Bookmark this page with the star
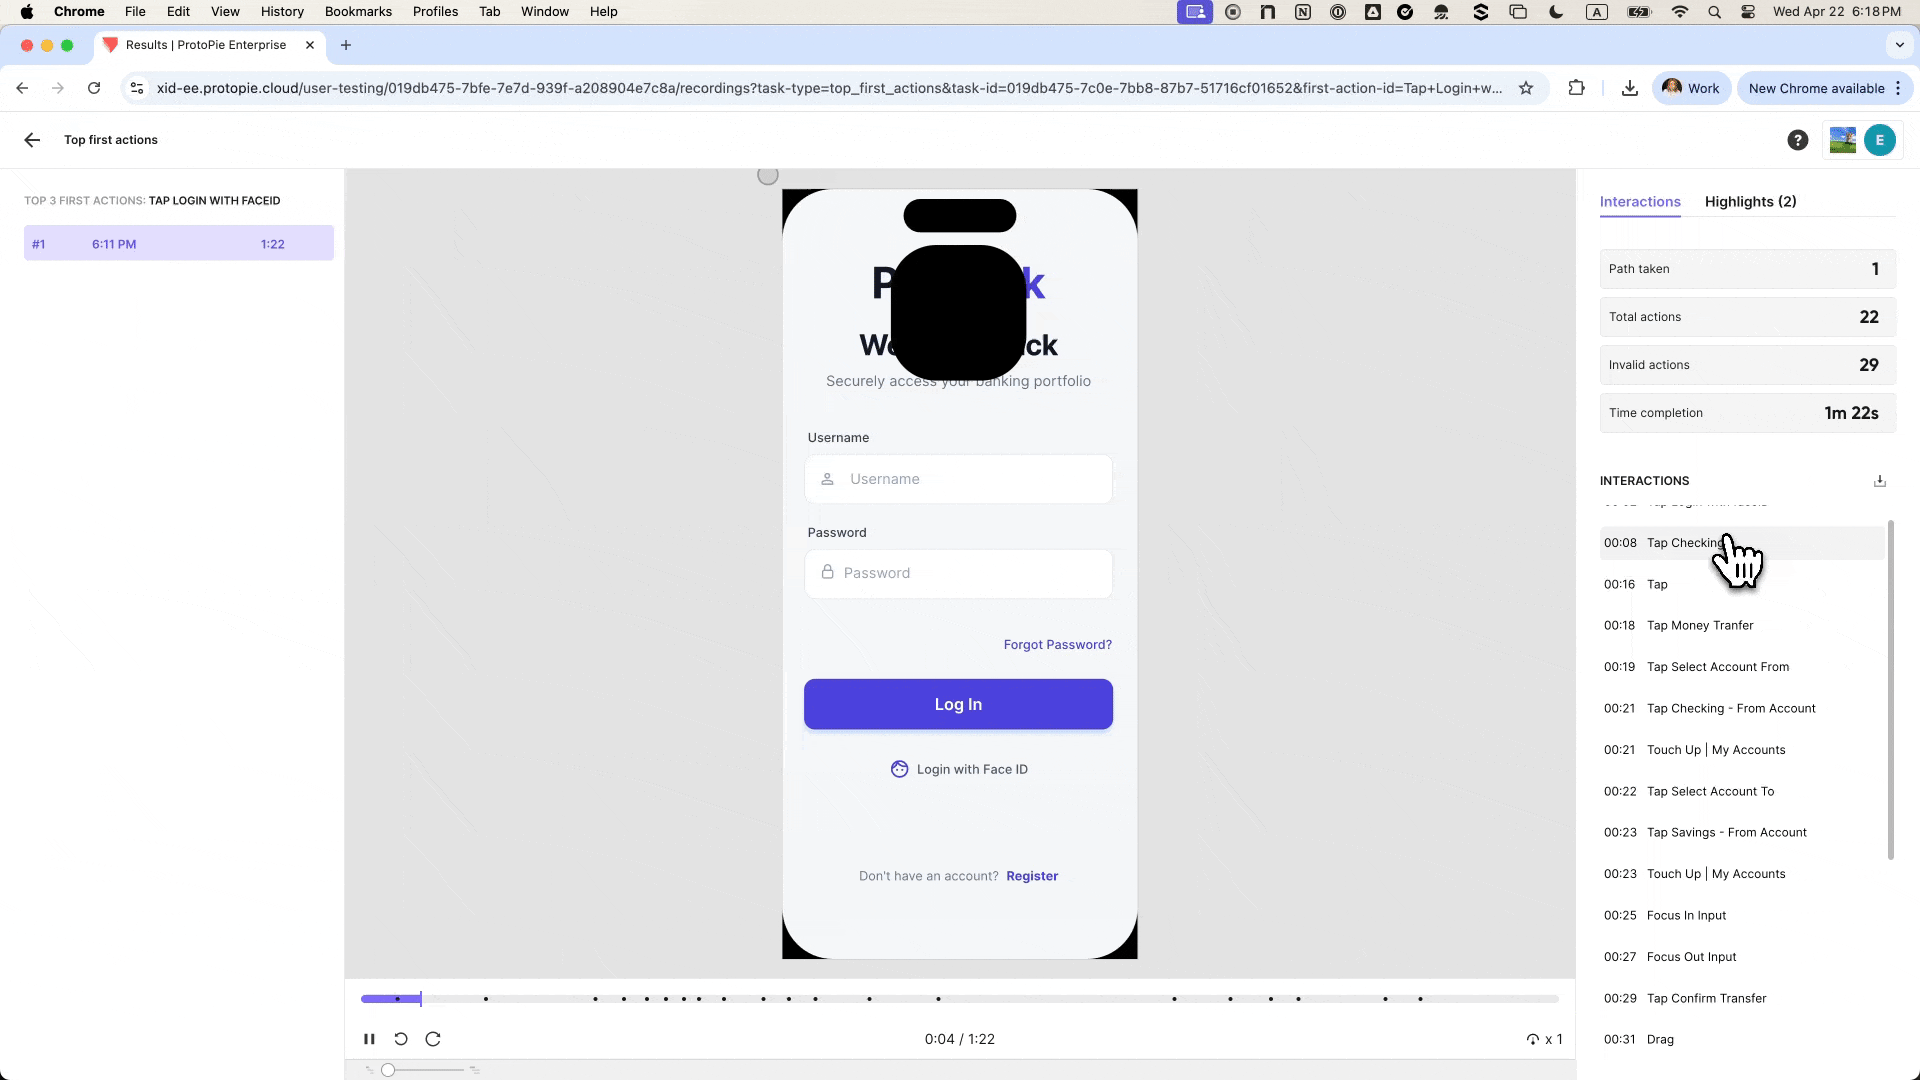1920x1080 pixels. (1526, 88)
